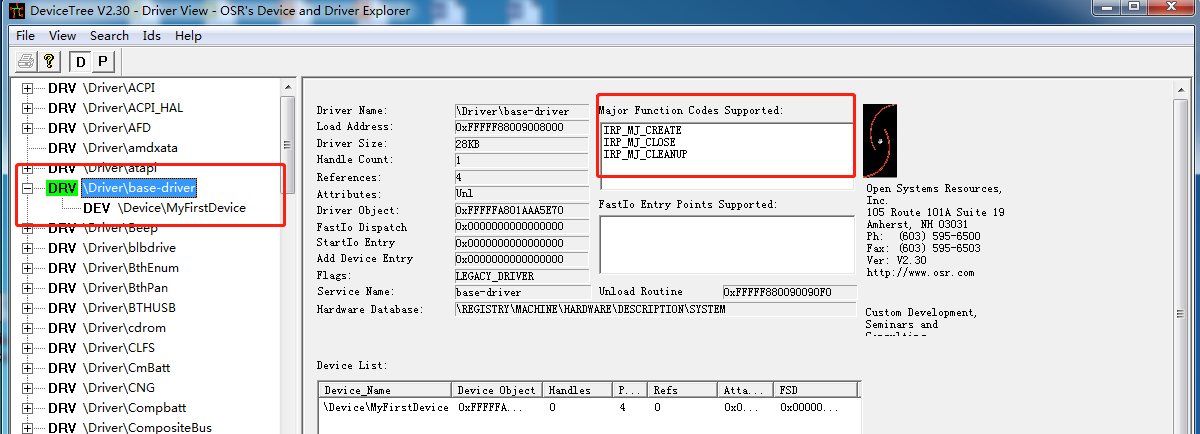Image resolution: width=1200 pixels, height=434 pixels.
Task: Click the DRV icon of \Driver\base-driver
Action: click(x=62, y=188)
